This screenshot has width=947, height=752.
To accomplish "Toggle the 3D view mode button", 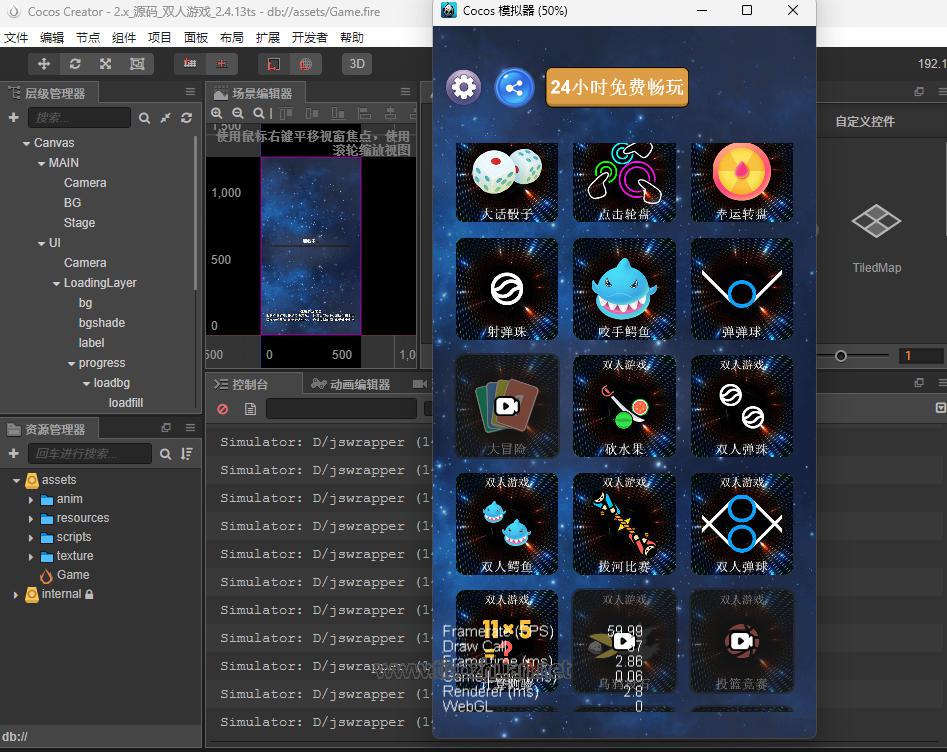I will point(357,63).
